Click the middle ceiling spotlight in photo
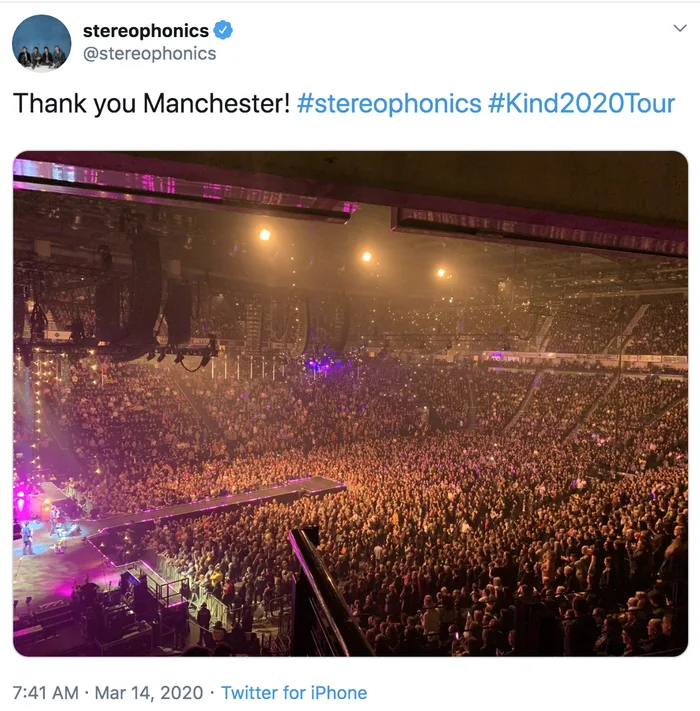This screenshot has height=711, width=700. coord(366,257)
